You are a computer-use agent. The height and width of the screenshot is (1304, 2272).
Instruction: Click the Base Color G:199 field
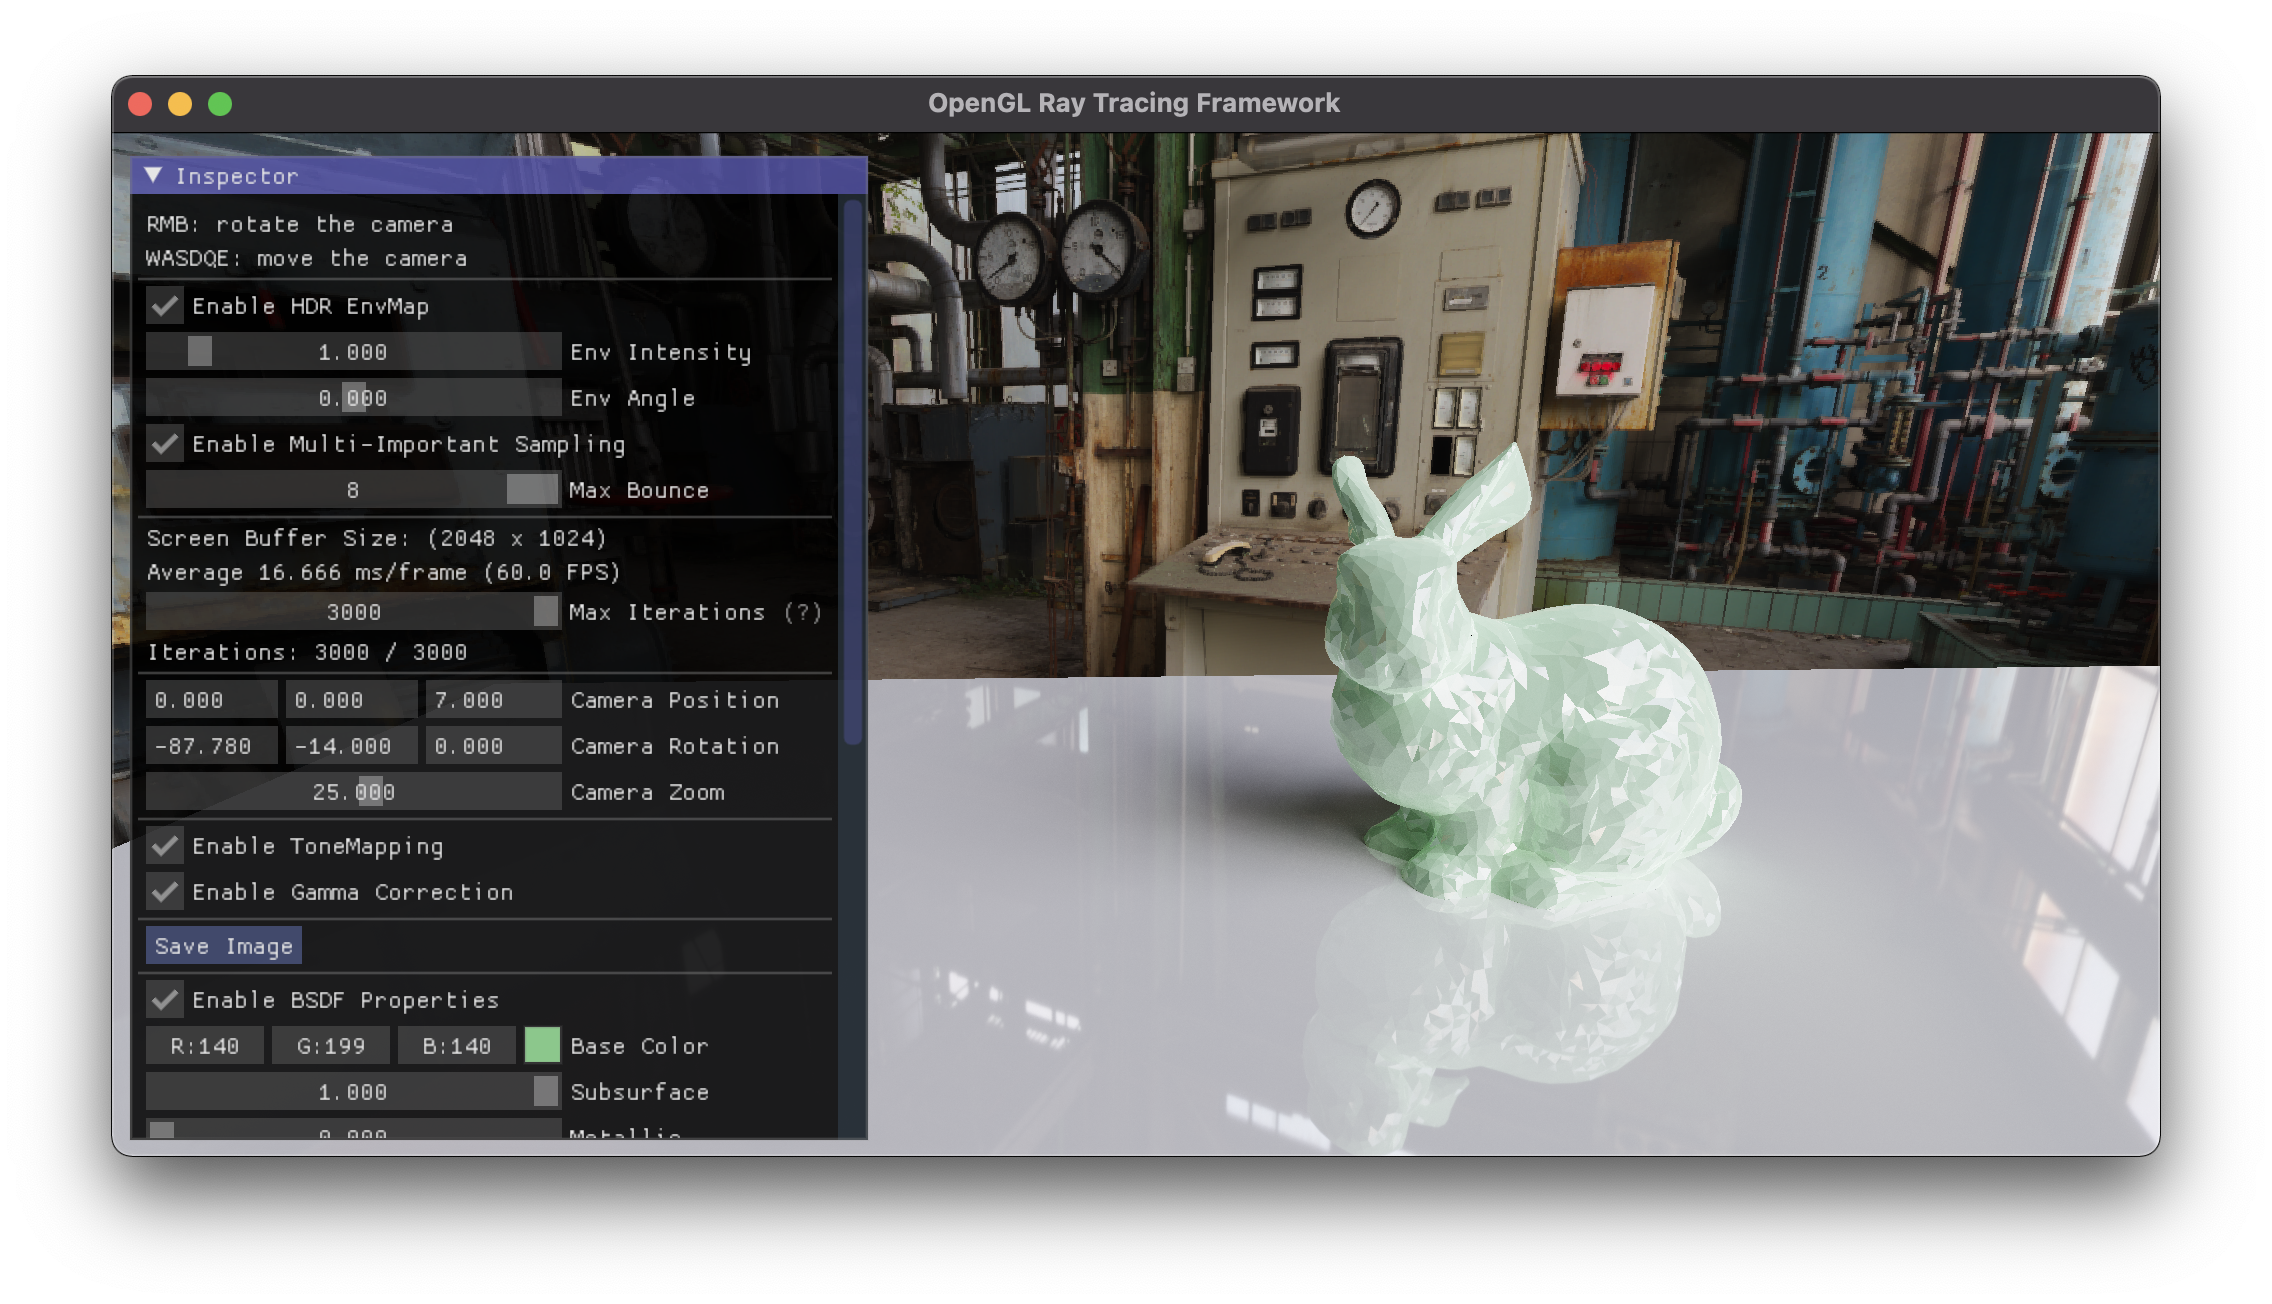coord(331,1046)
